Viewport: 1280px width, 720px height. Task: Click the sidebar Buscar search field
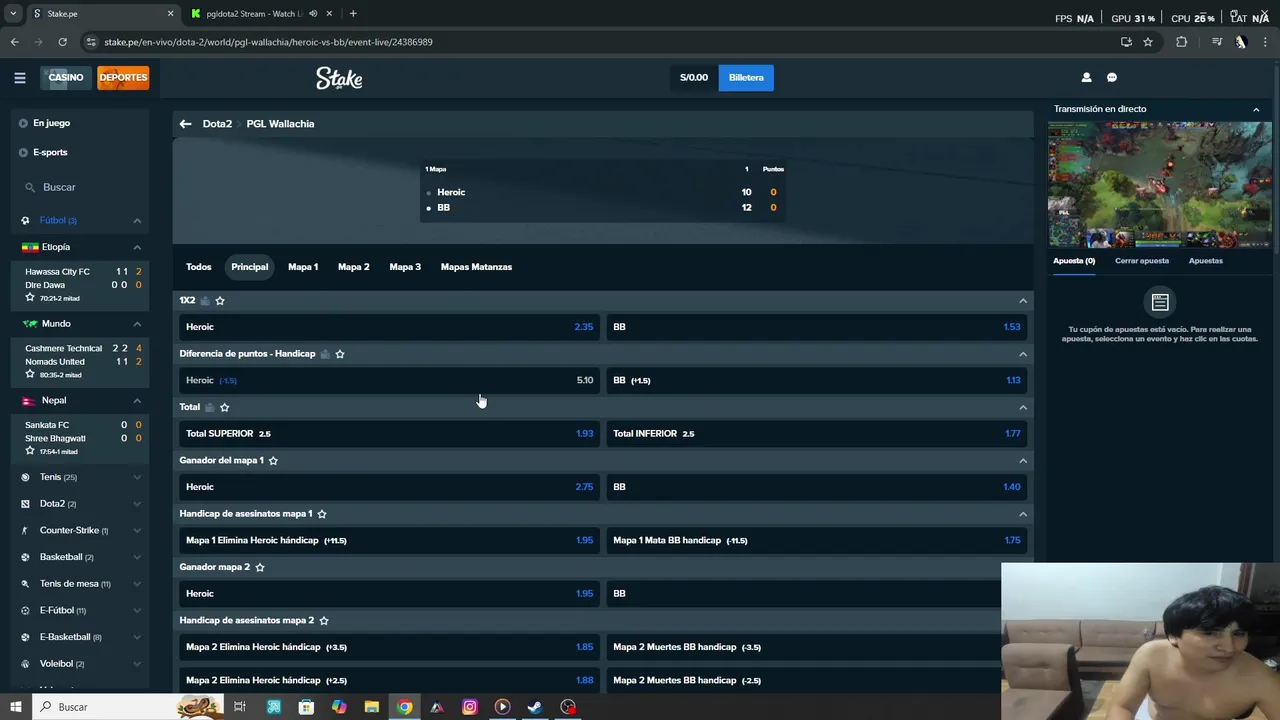[x=80, y=187]
